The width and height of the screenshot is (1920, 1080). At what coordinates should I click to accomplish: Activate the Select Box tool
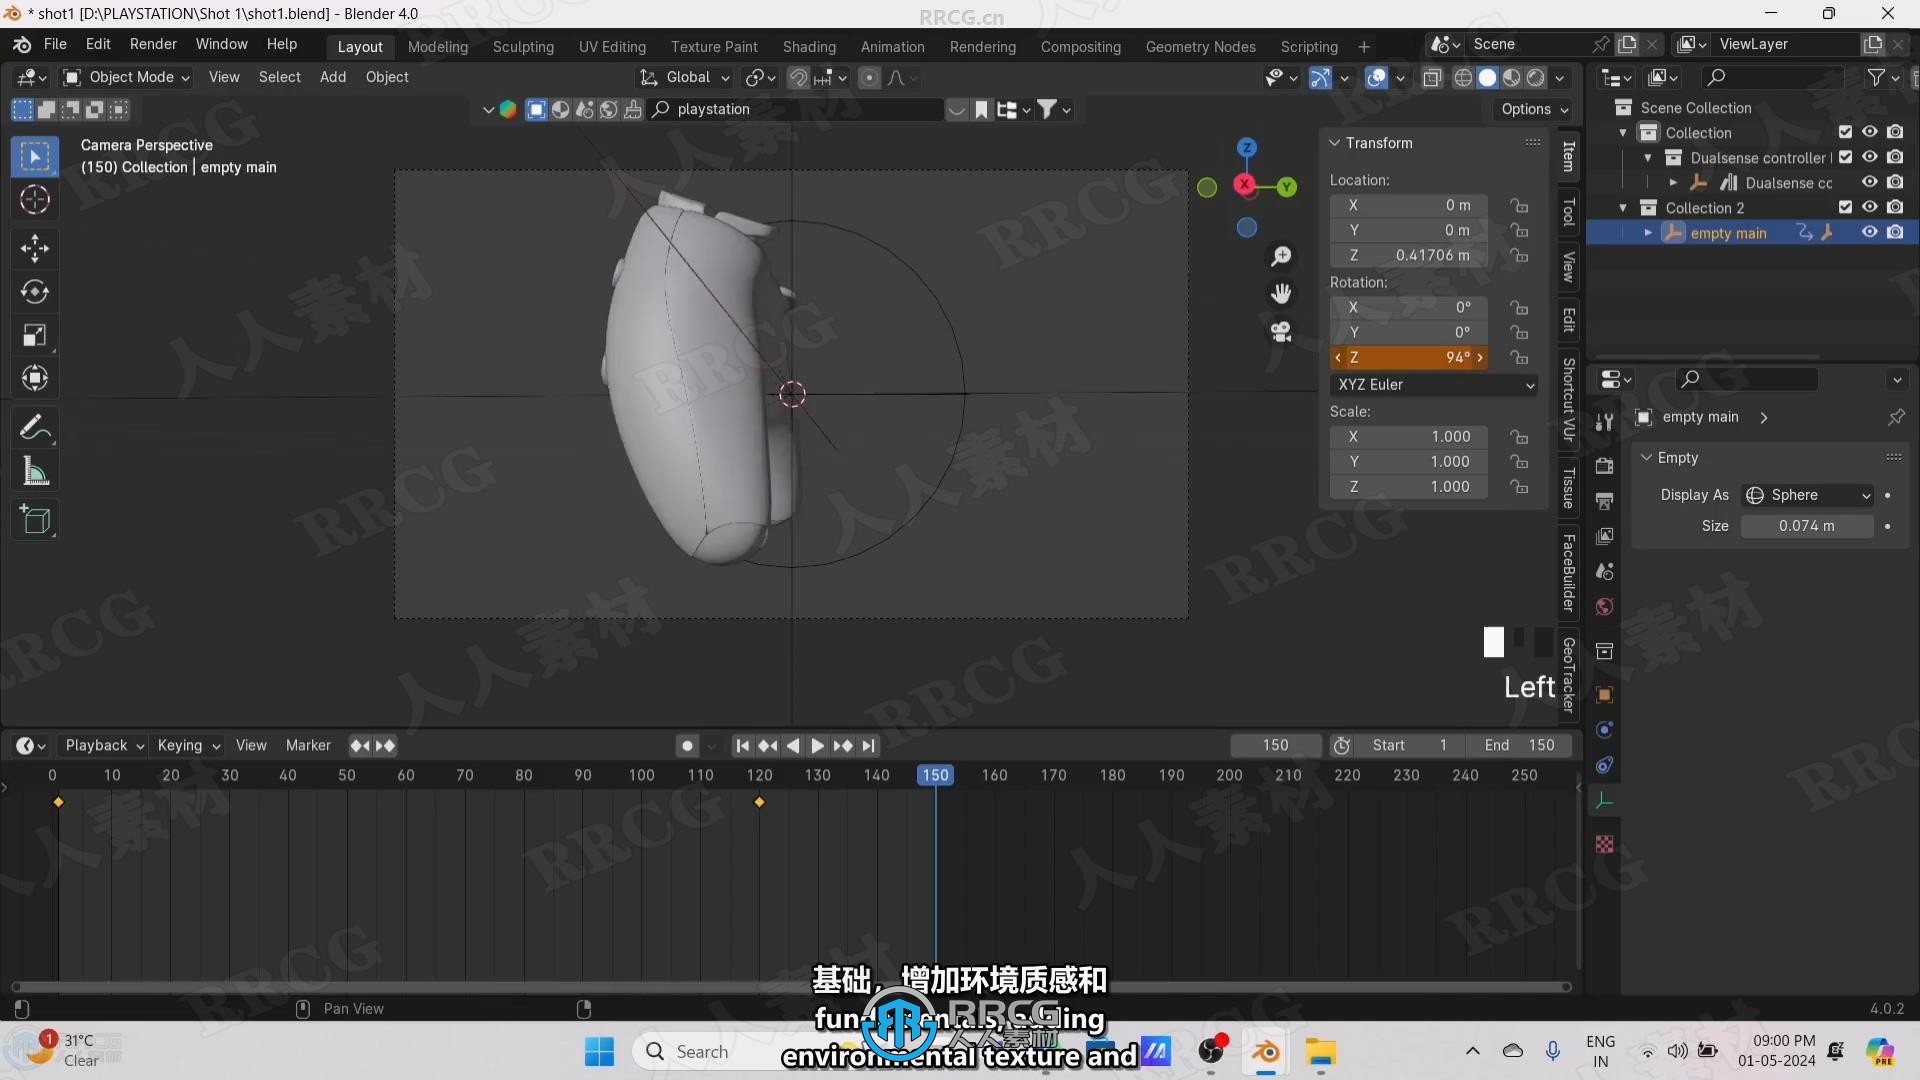click(x=35, y=157)
